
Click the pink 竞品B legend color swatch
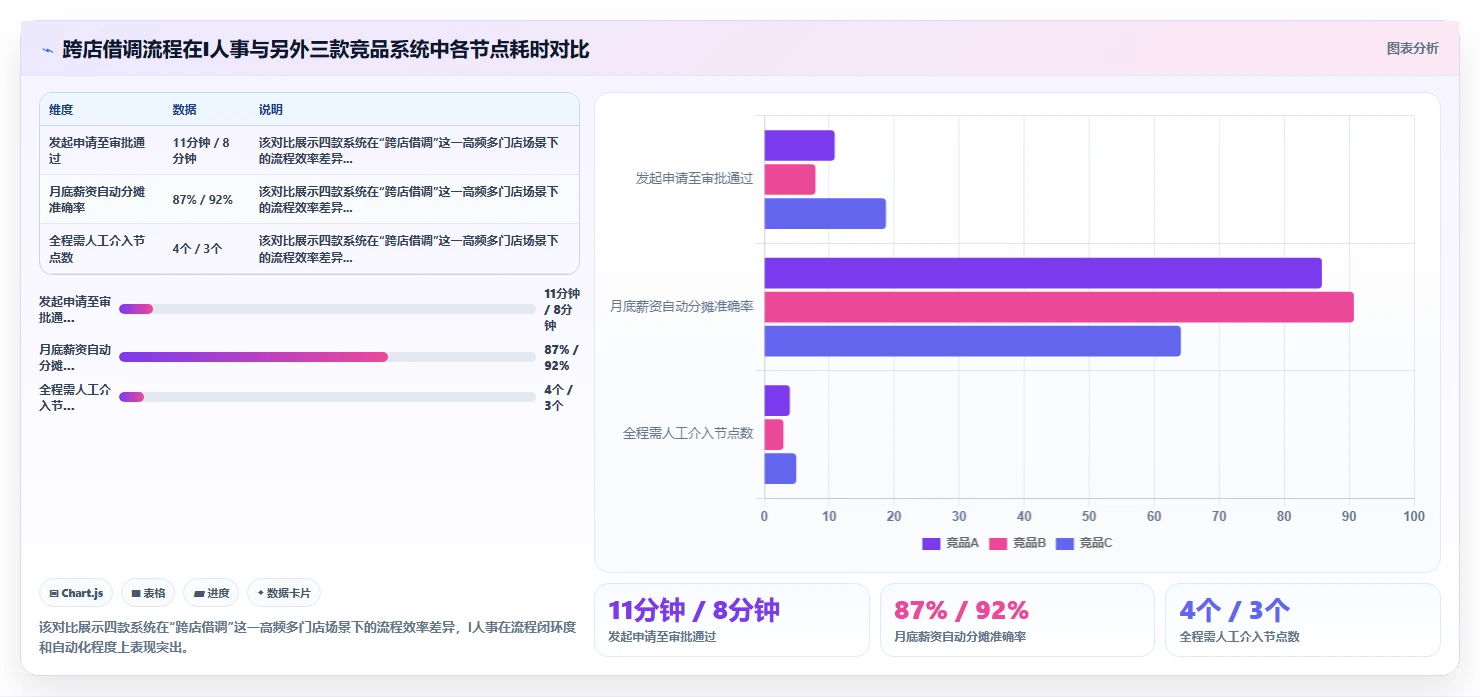[x=998, y=543]
